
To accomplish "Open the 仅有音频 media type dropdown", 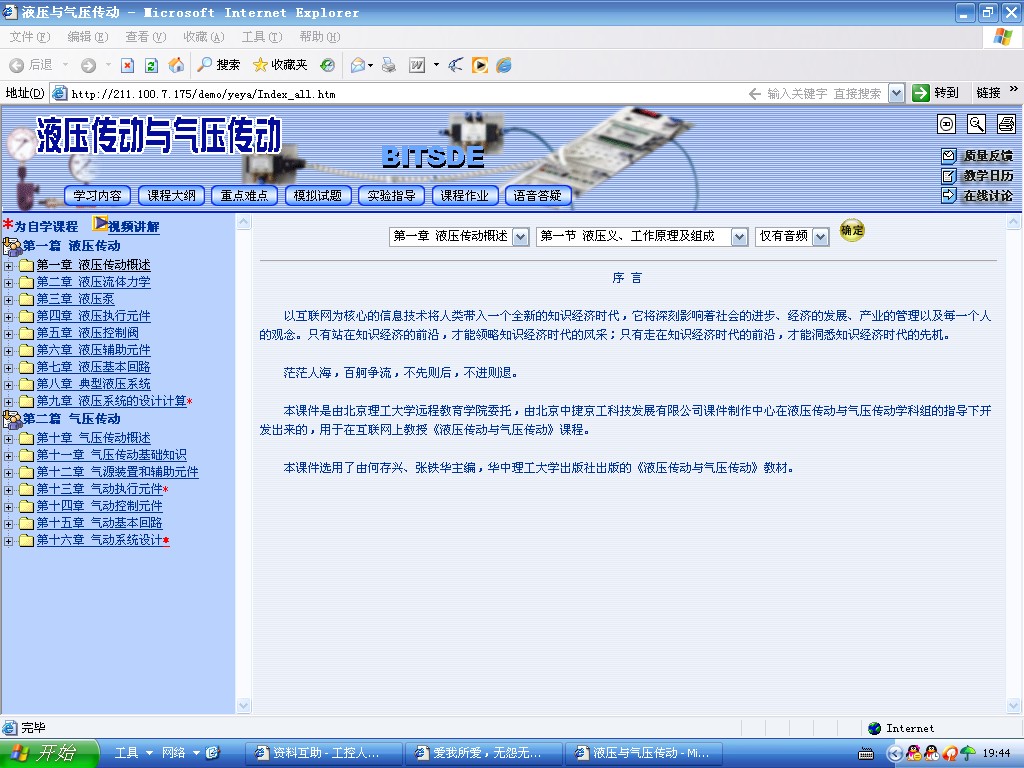I will [x=821, y=237].
